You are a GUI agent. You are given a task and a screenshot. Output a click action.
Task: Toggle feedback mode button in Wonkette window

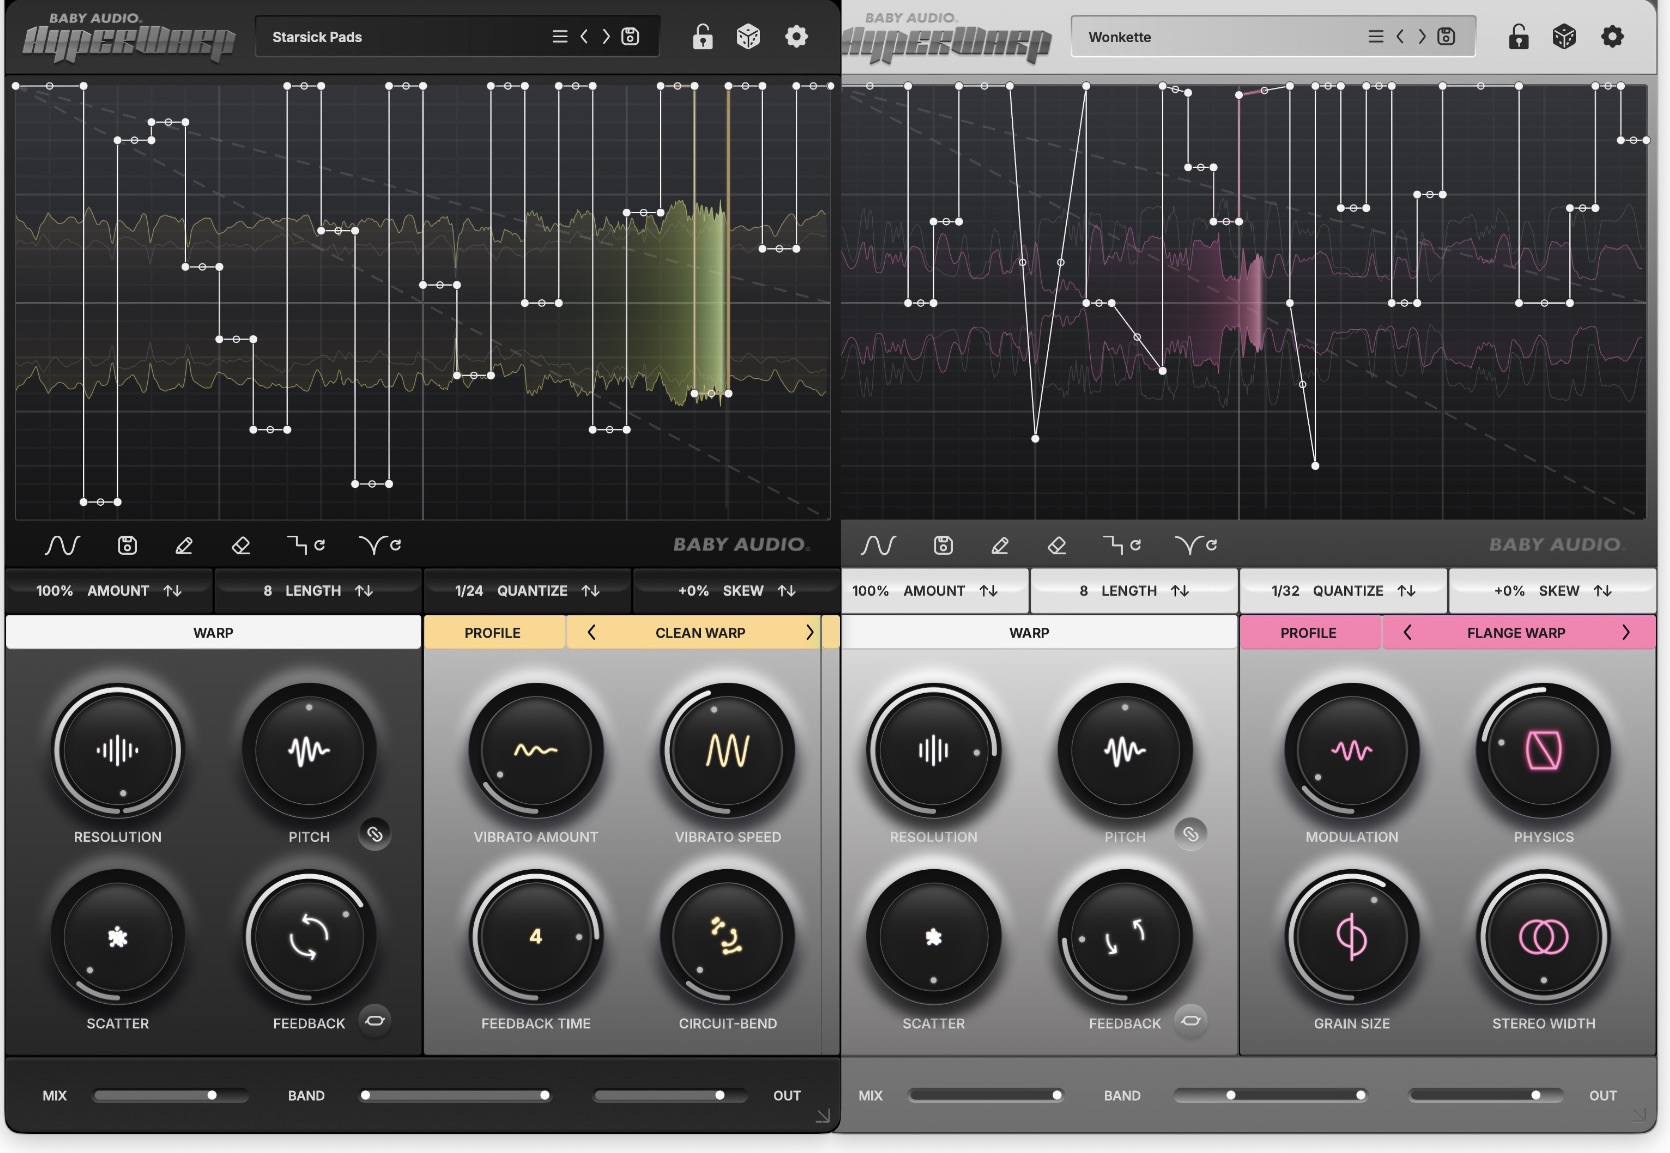pos(1190,1020)
